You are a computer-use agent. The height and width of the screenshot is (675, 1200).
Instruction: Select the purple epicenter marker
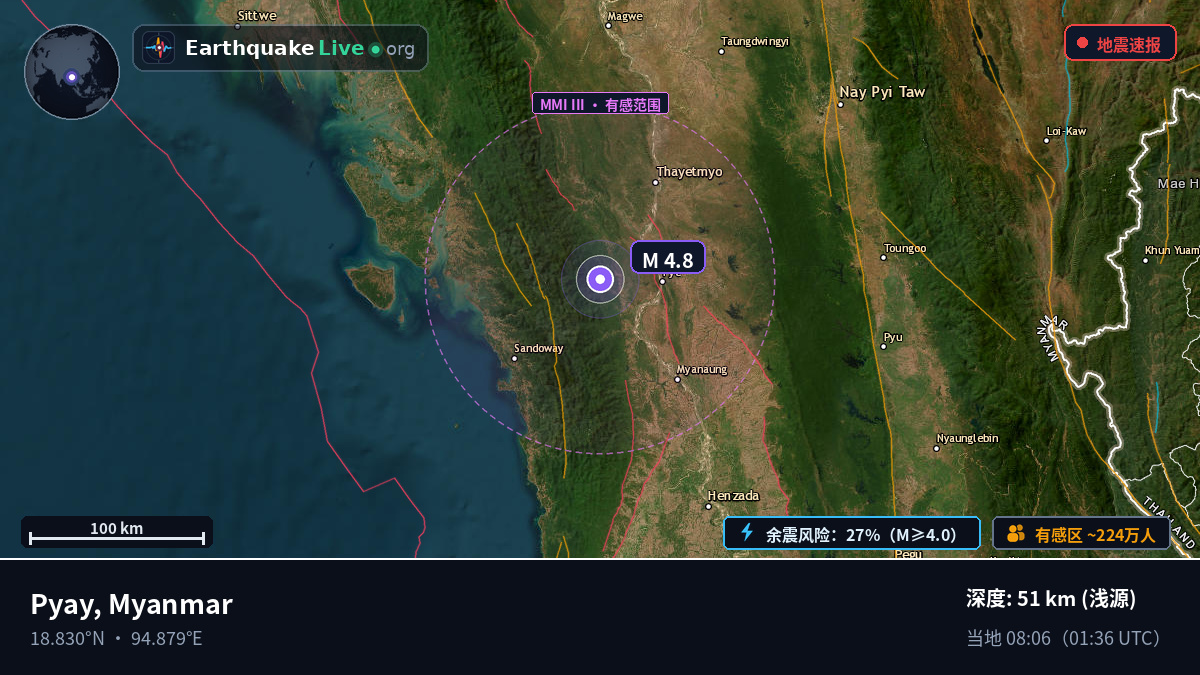pyautogui.click(x=600, y=280)
